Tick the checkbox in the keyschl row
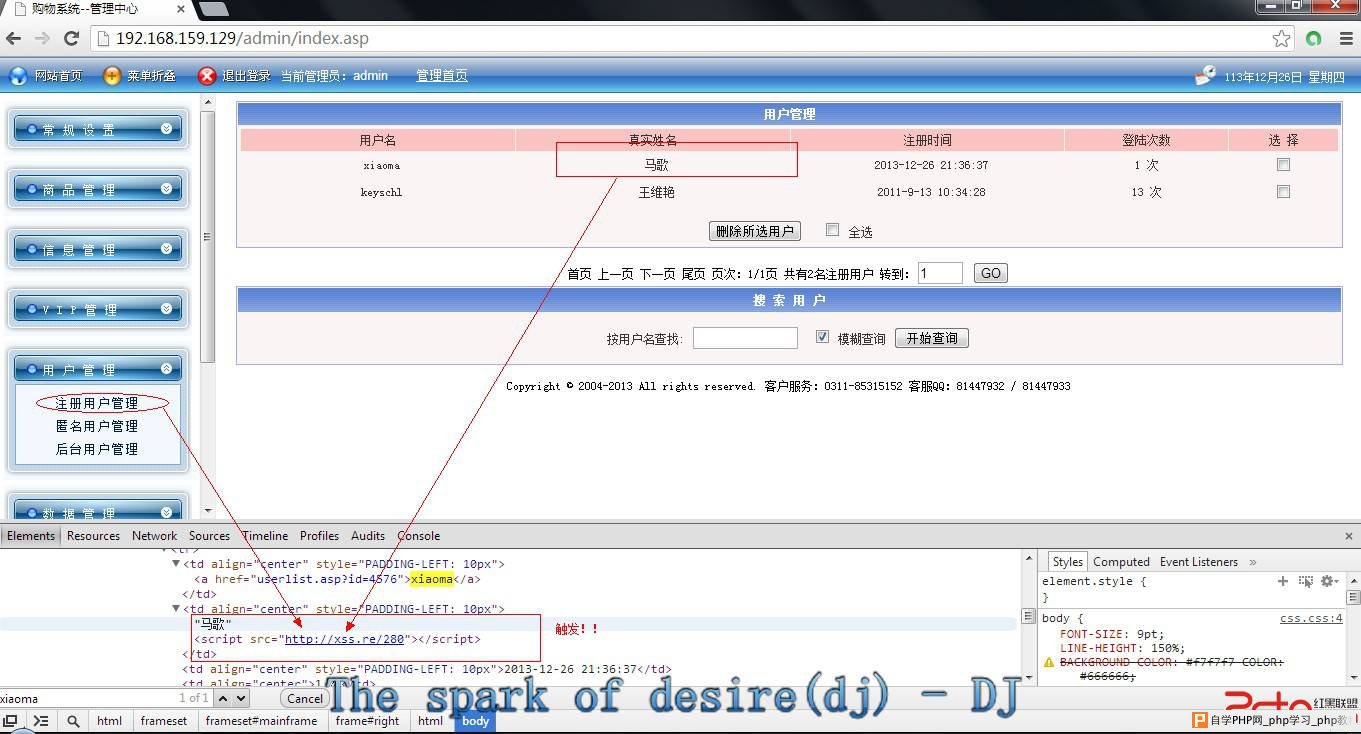This screenshot has width=1361, height=734. (1283, 192)
